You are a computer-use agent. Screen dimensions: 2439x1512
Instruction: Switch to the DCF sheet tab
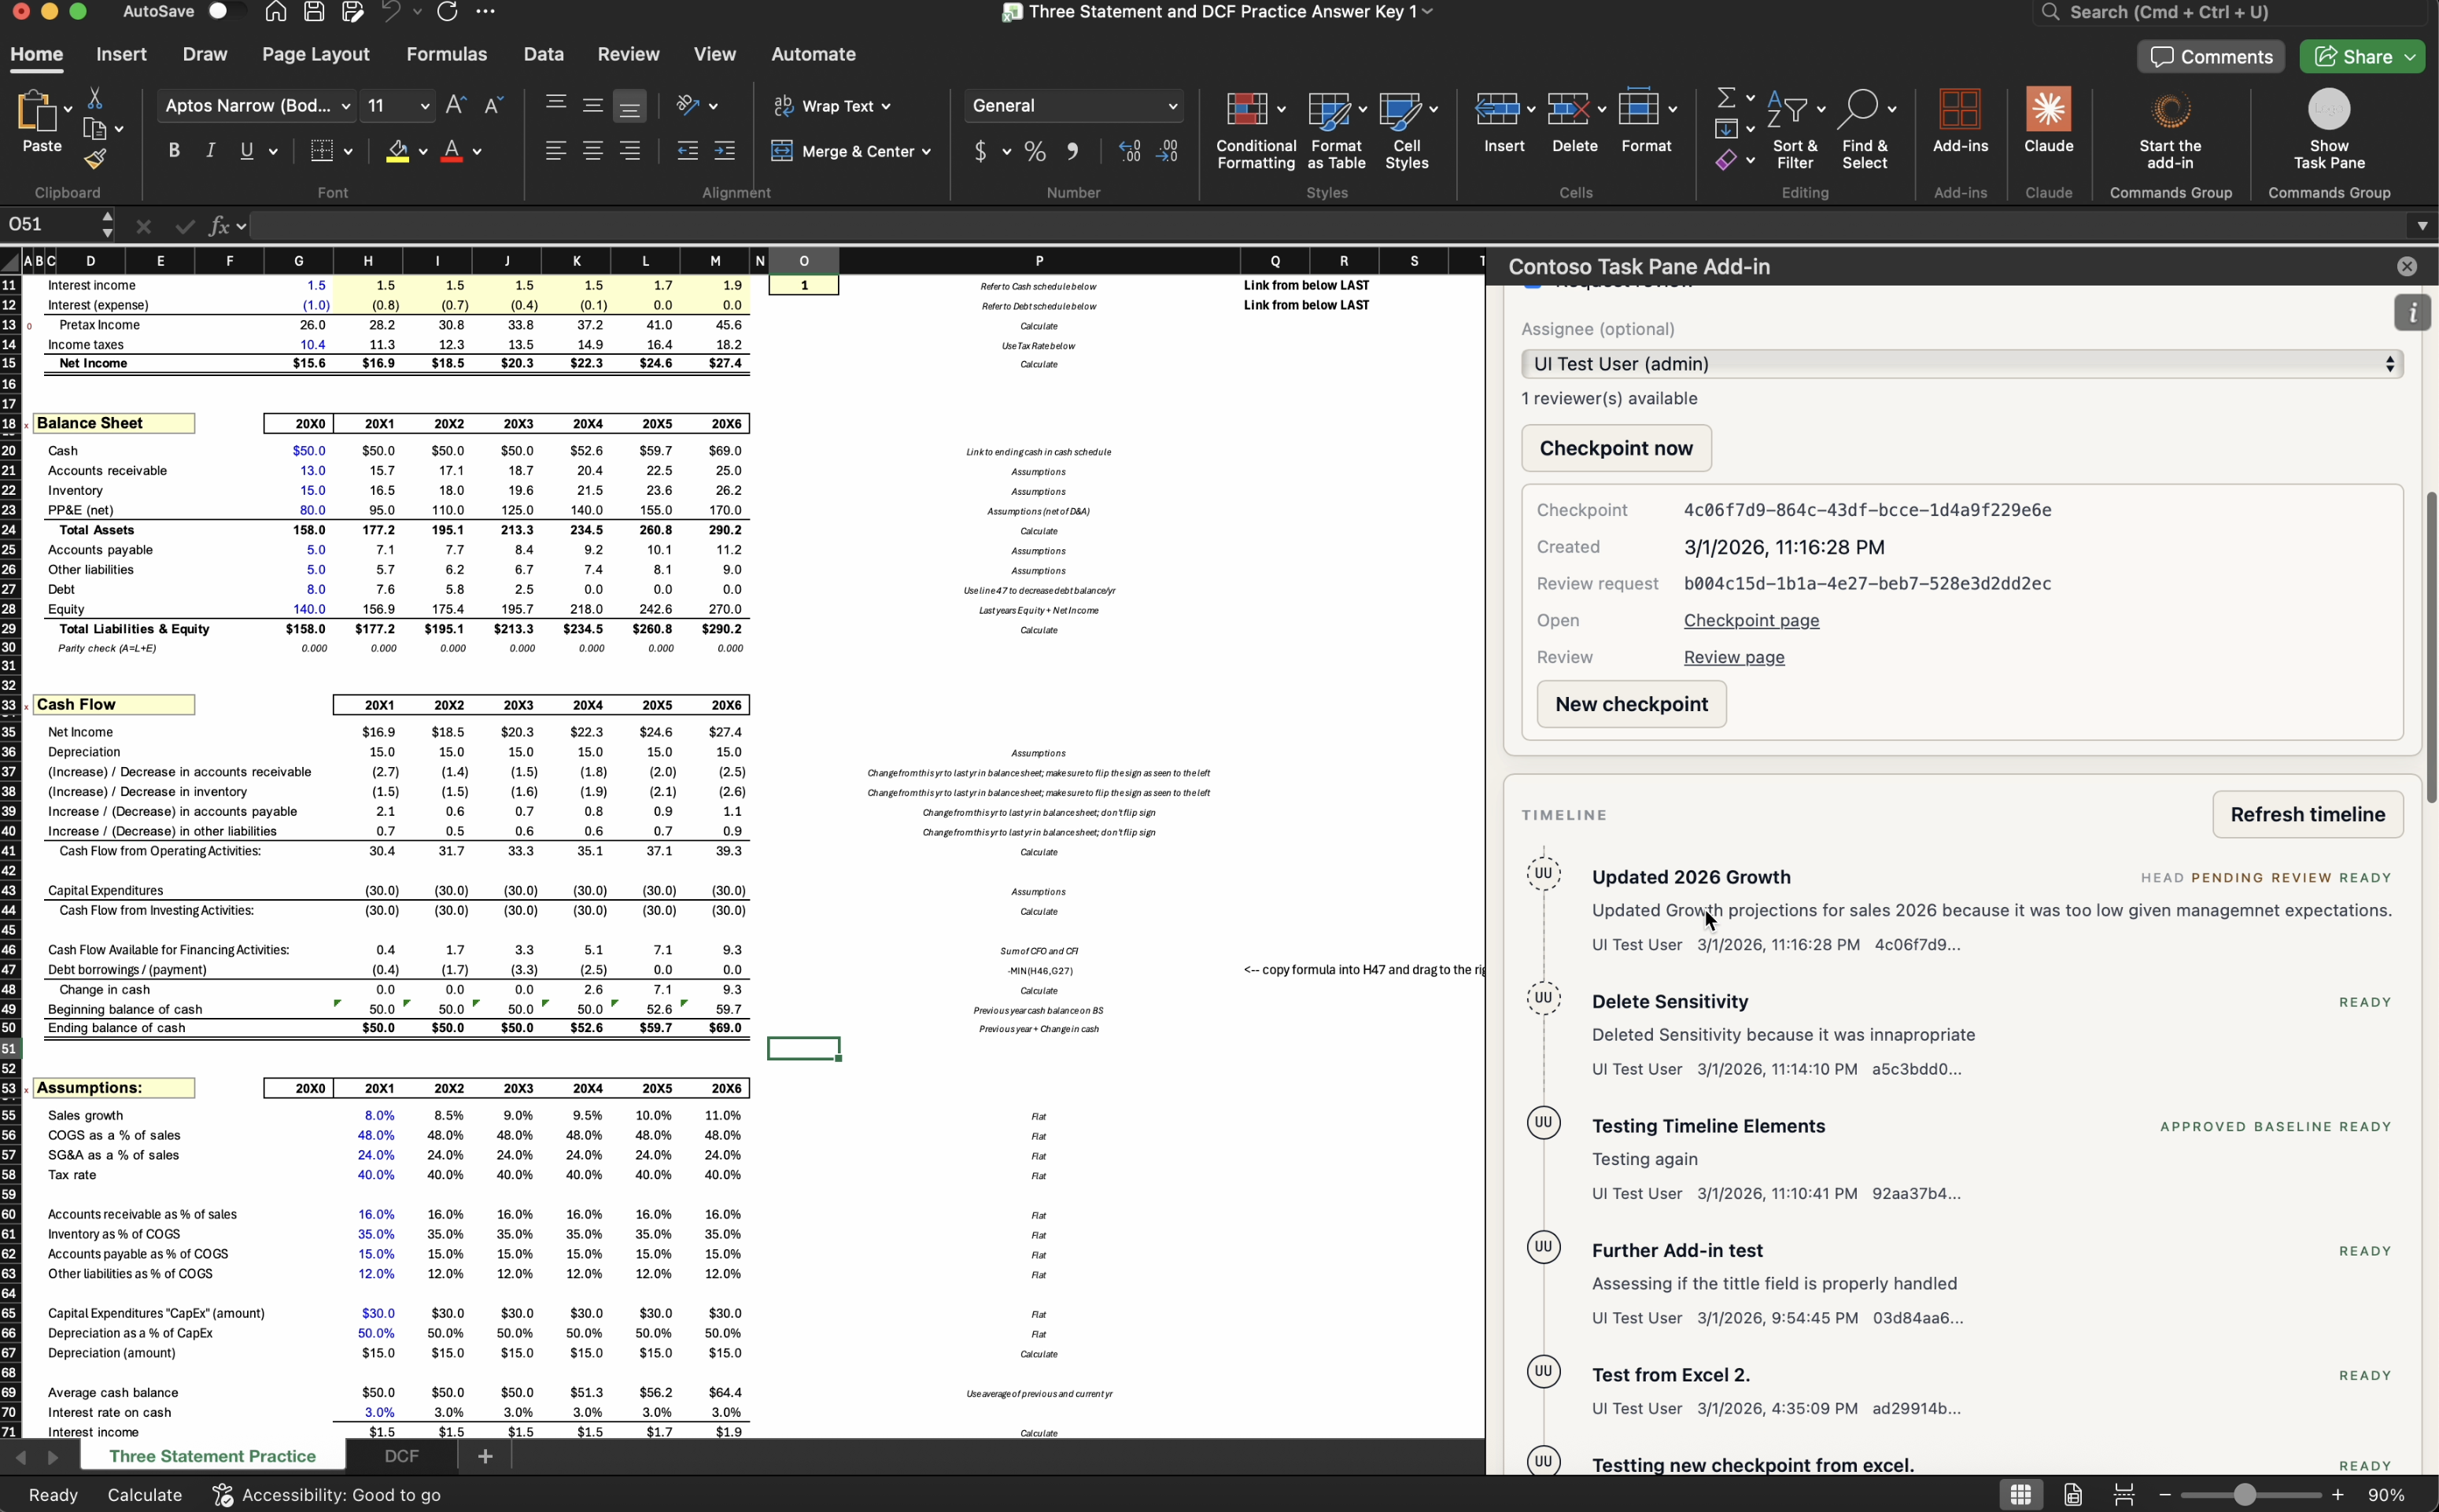click(x=401, y=1456)
